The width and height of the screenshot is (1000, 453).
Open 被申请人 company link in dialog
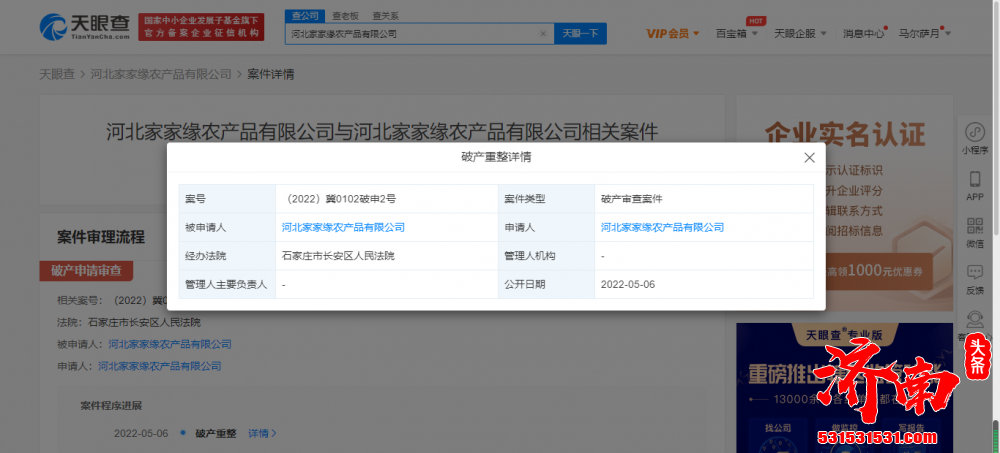click(x=343, y=227)
